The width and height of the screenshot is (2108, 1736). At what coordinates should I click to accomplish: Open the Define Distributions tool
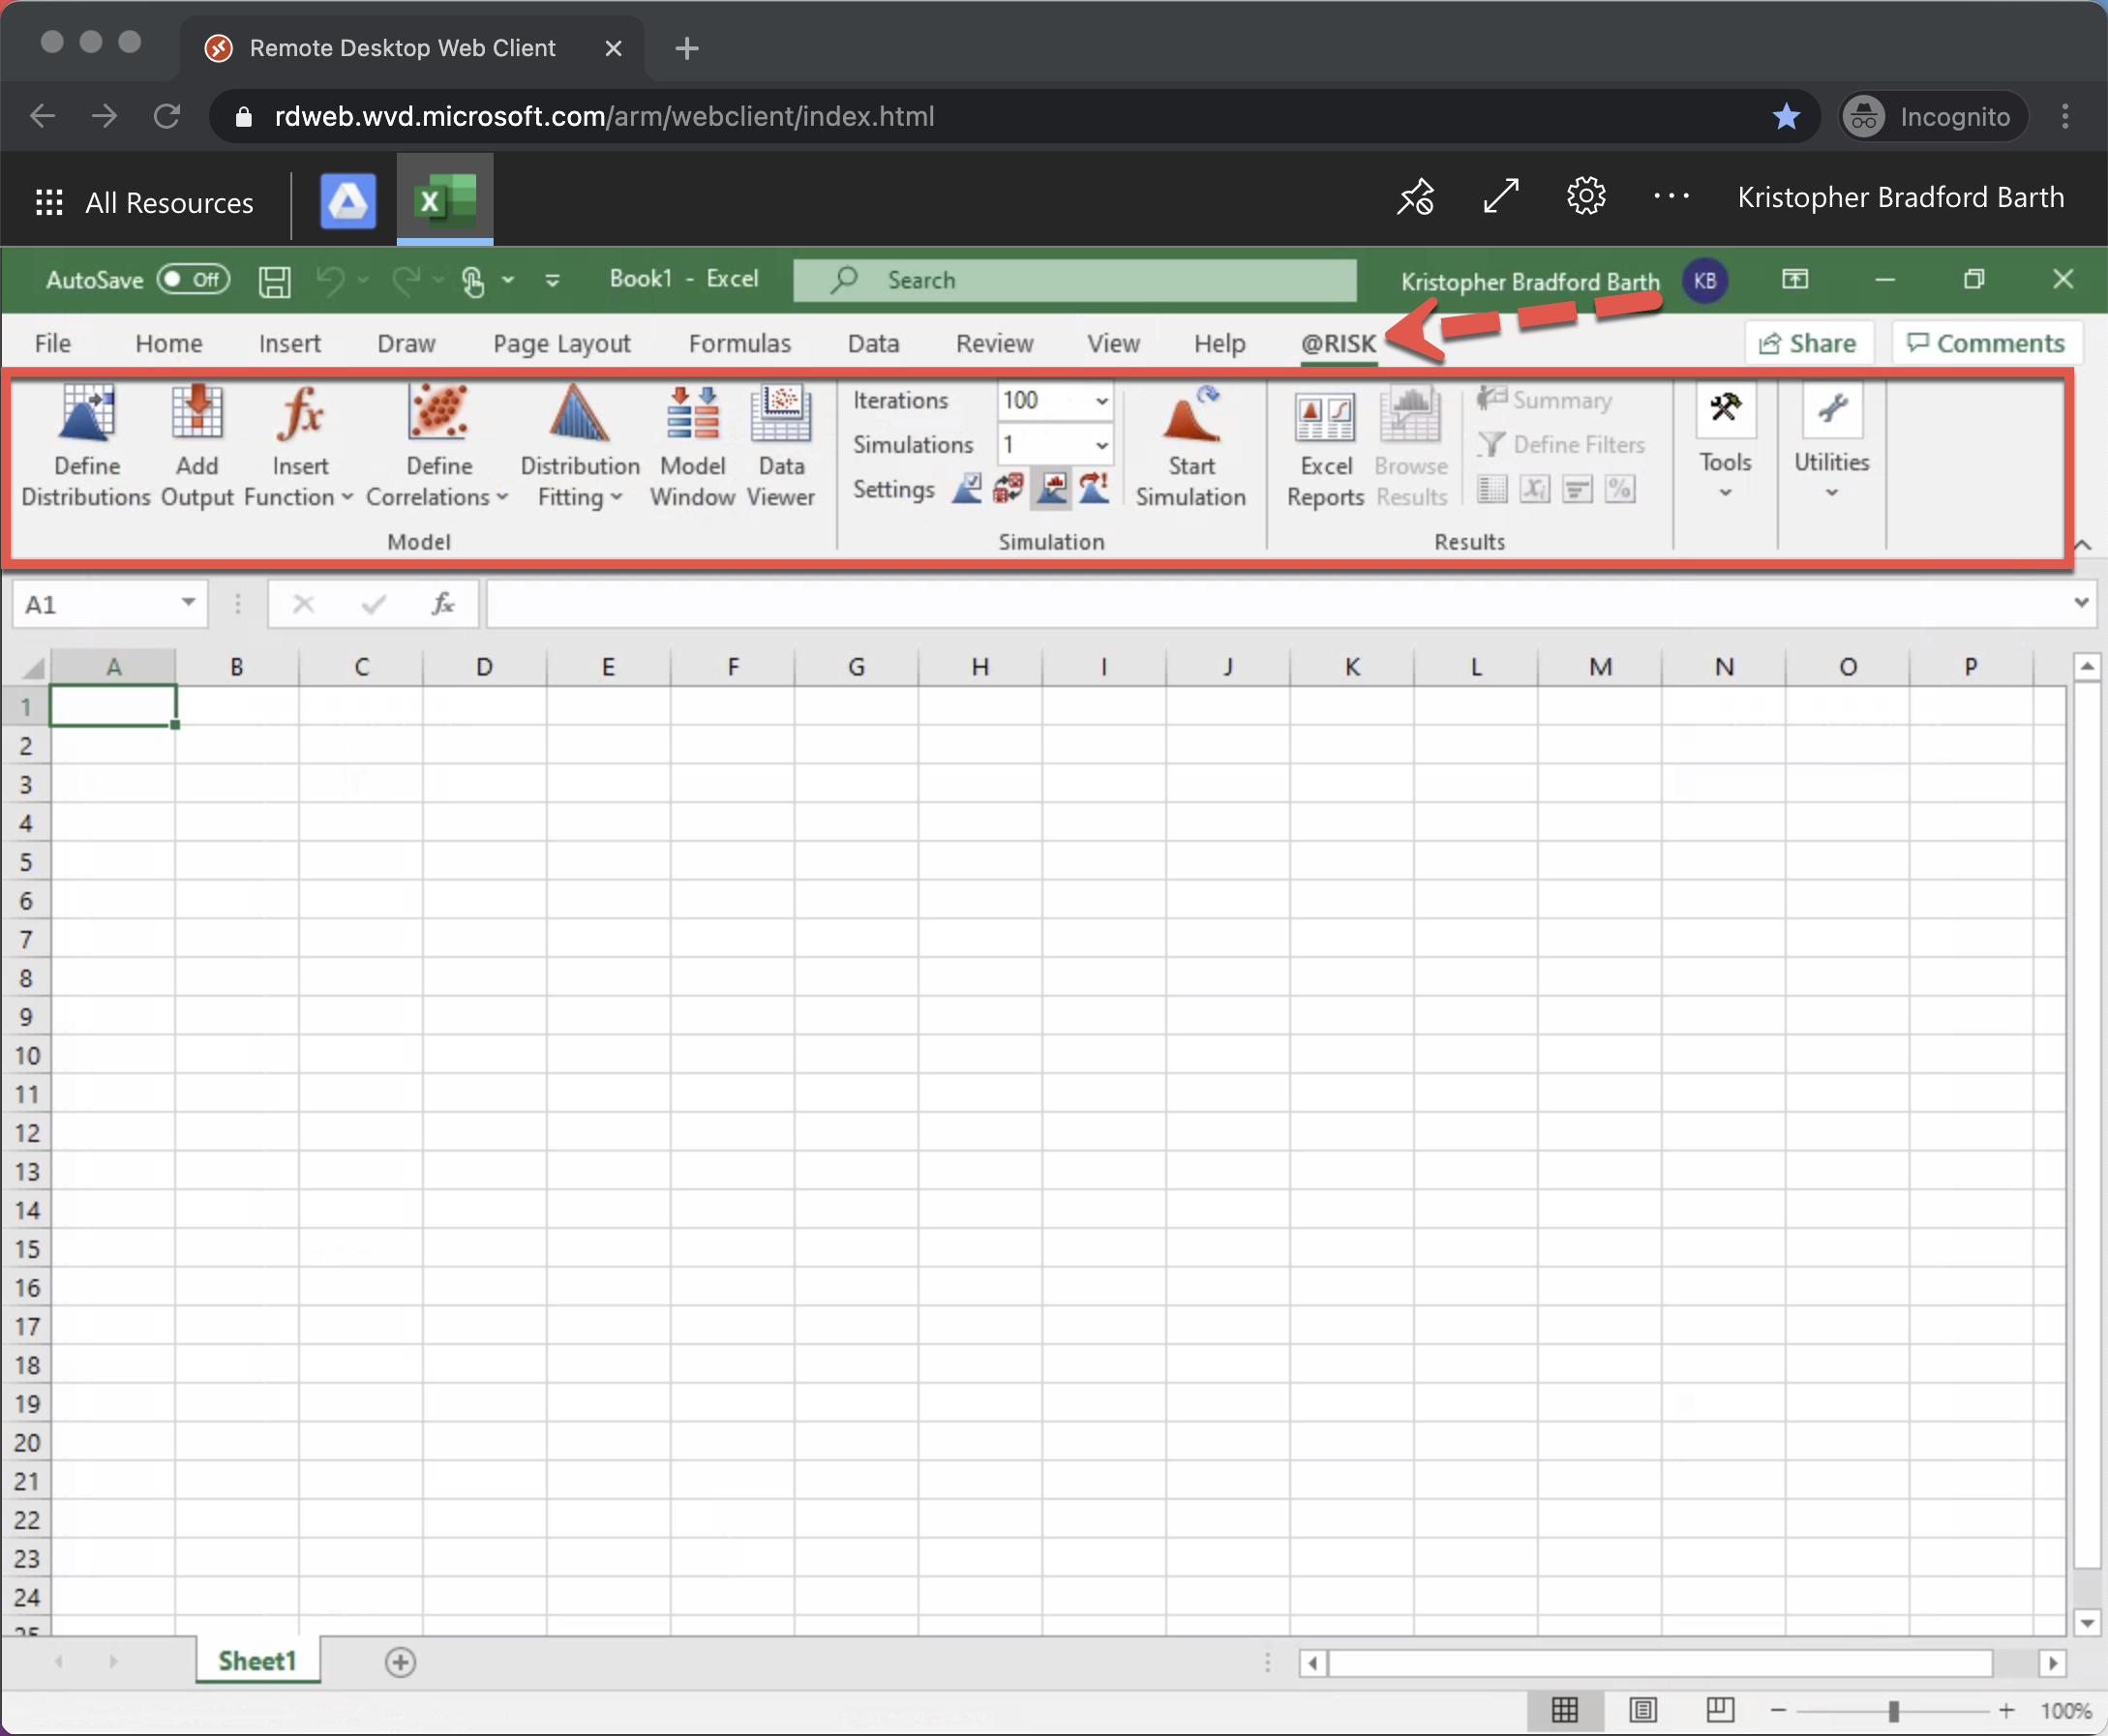click(x=86, y=446)
